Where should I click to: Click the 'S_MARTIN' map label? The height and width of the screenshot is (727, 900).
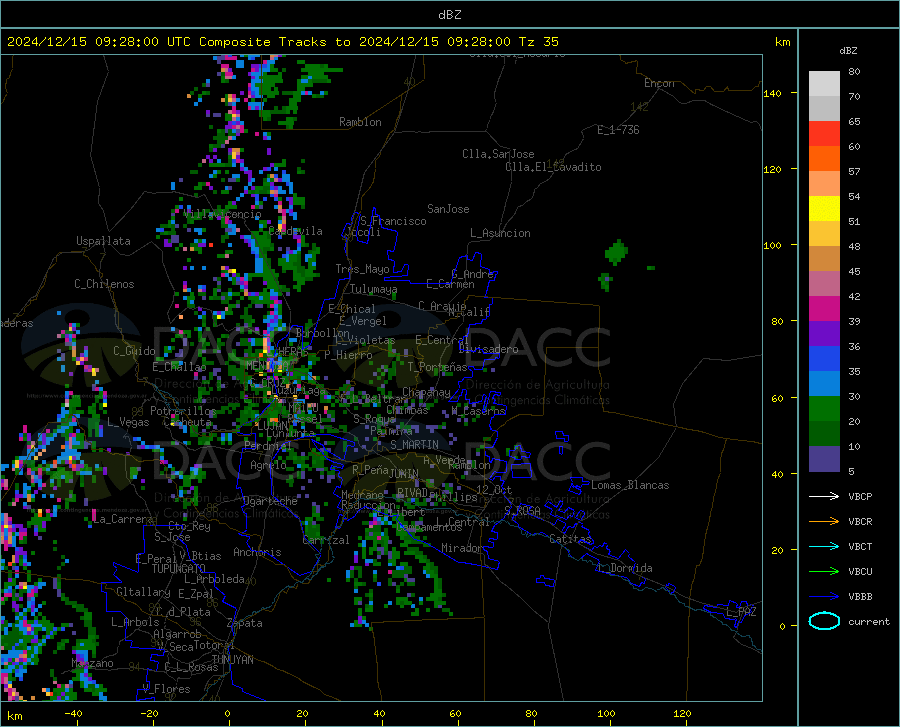pos(414,445)
